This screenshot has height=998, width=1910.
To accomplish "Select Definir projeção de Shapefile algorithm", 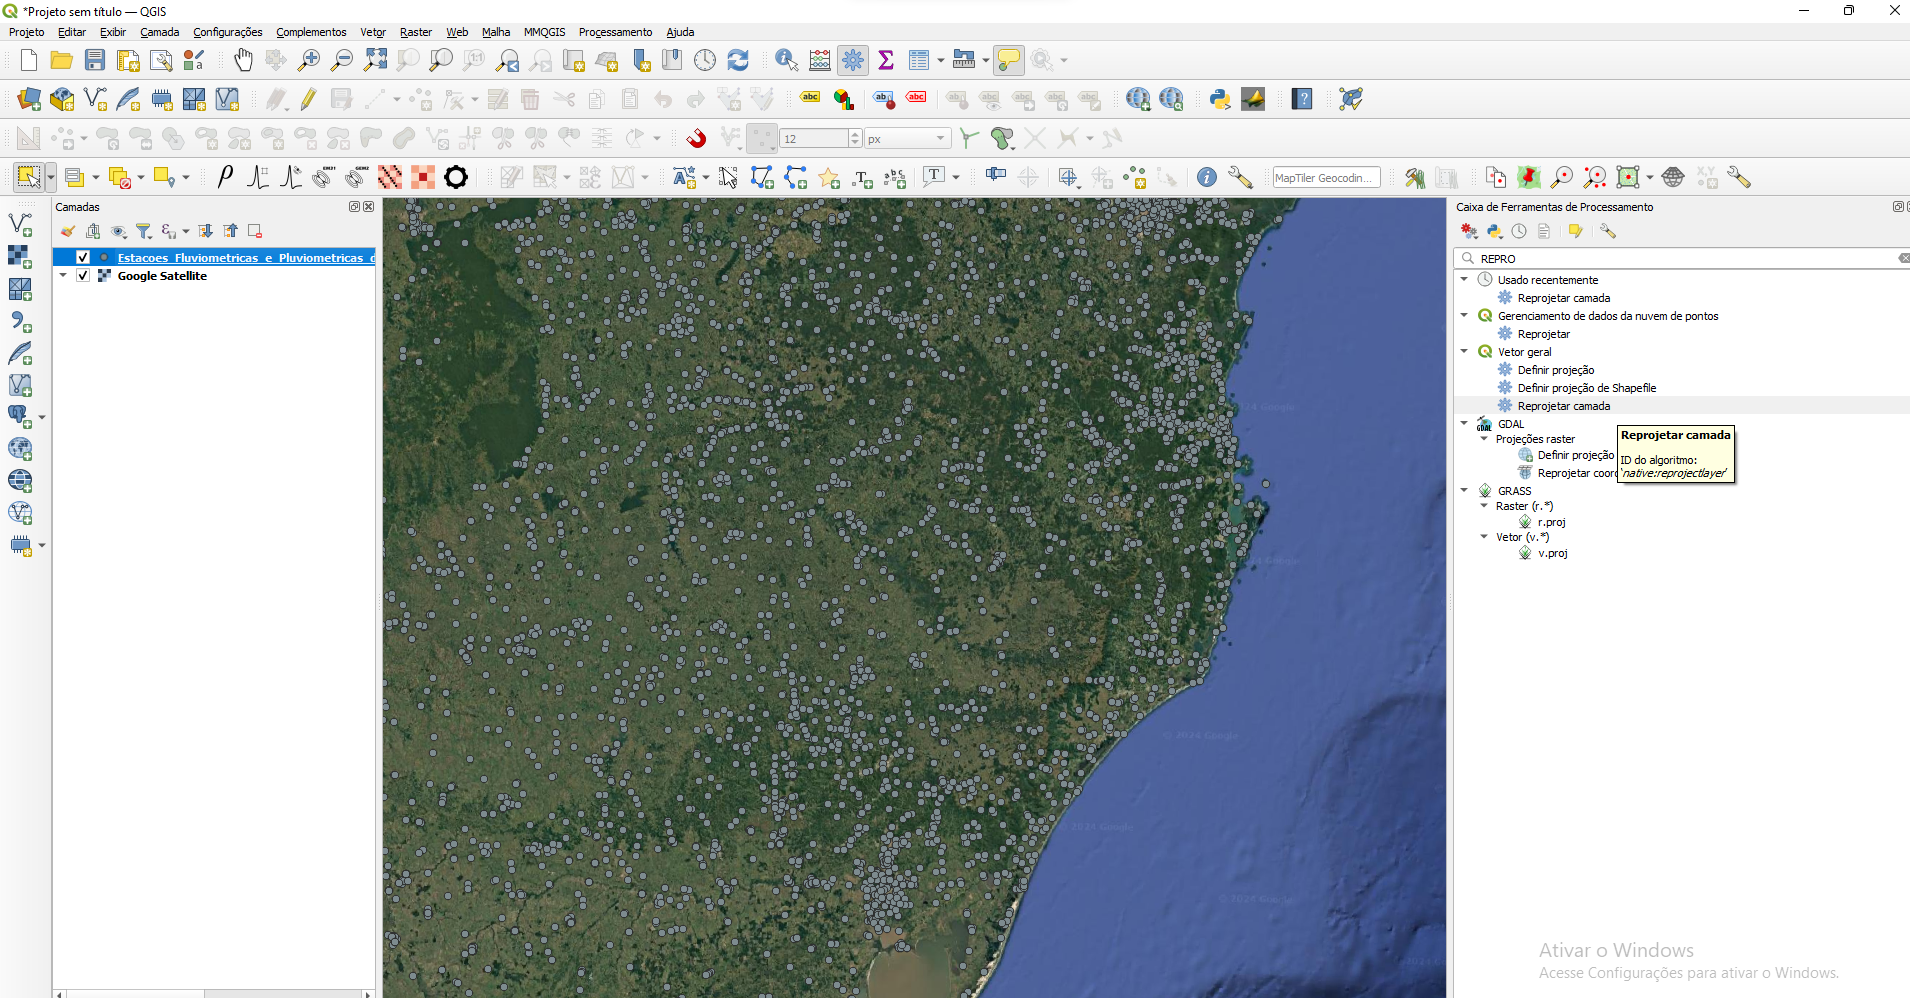I will [1586, 388].
